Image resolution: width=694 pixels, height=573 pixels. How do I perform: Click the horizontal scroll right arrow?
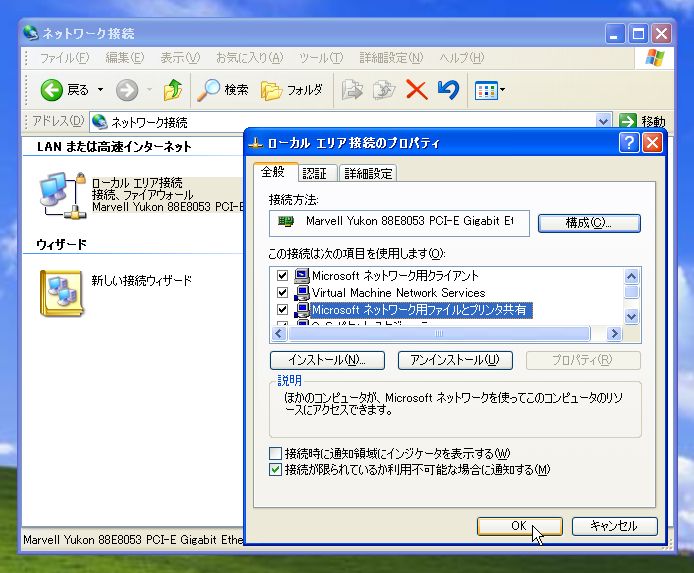pyautogui.click(x=614, y=333)
